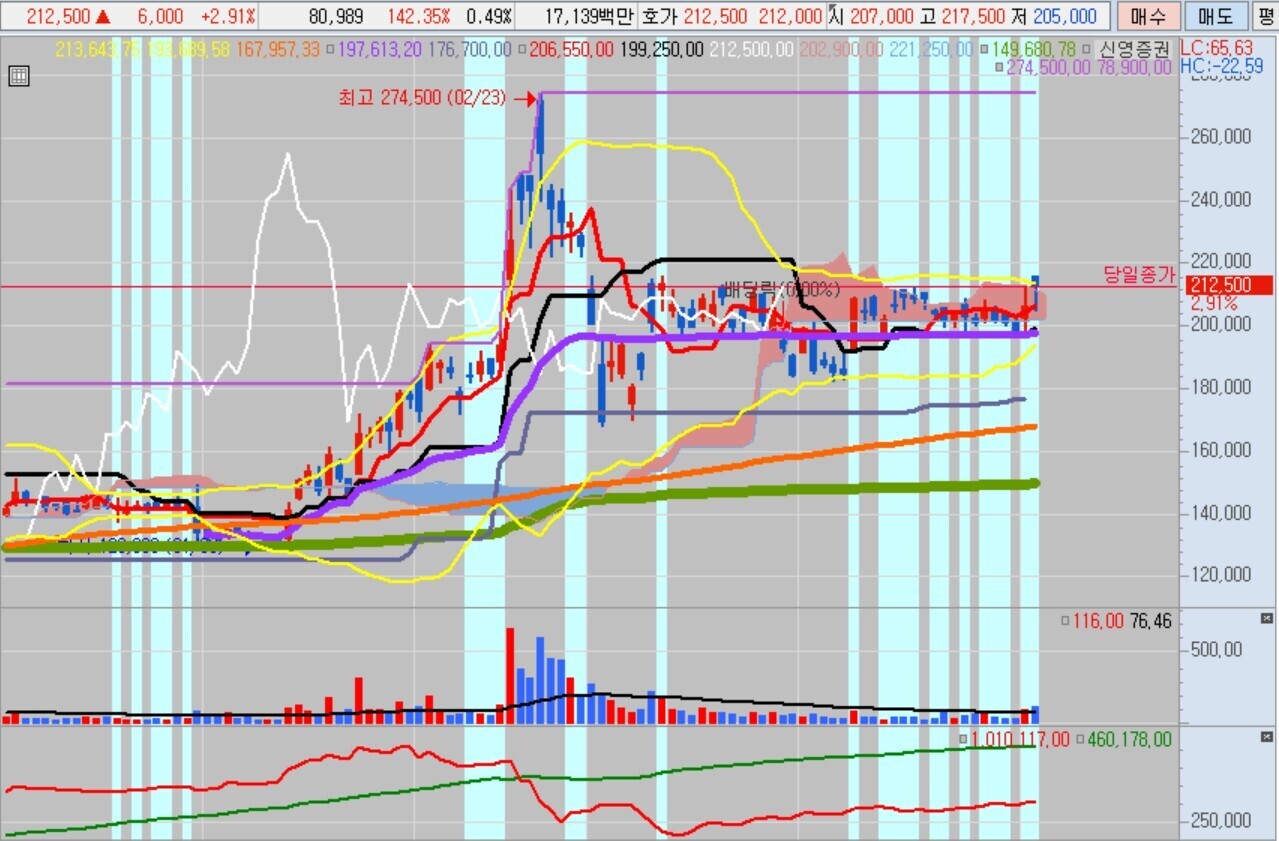Click the +2.91% change rate in header
Viewport: 1279px width, 841px height.
pyautogui.click(x=228, y=17)
